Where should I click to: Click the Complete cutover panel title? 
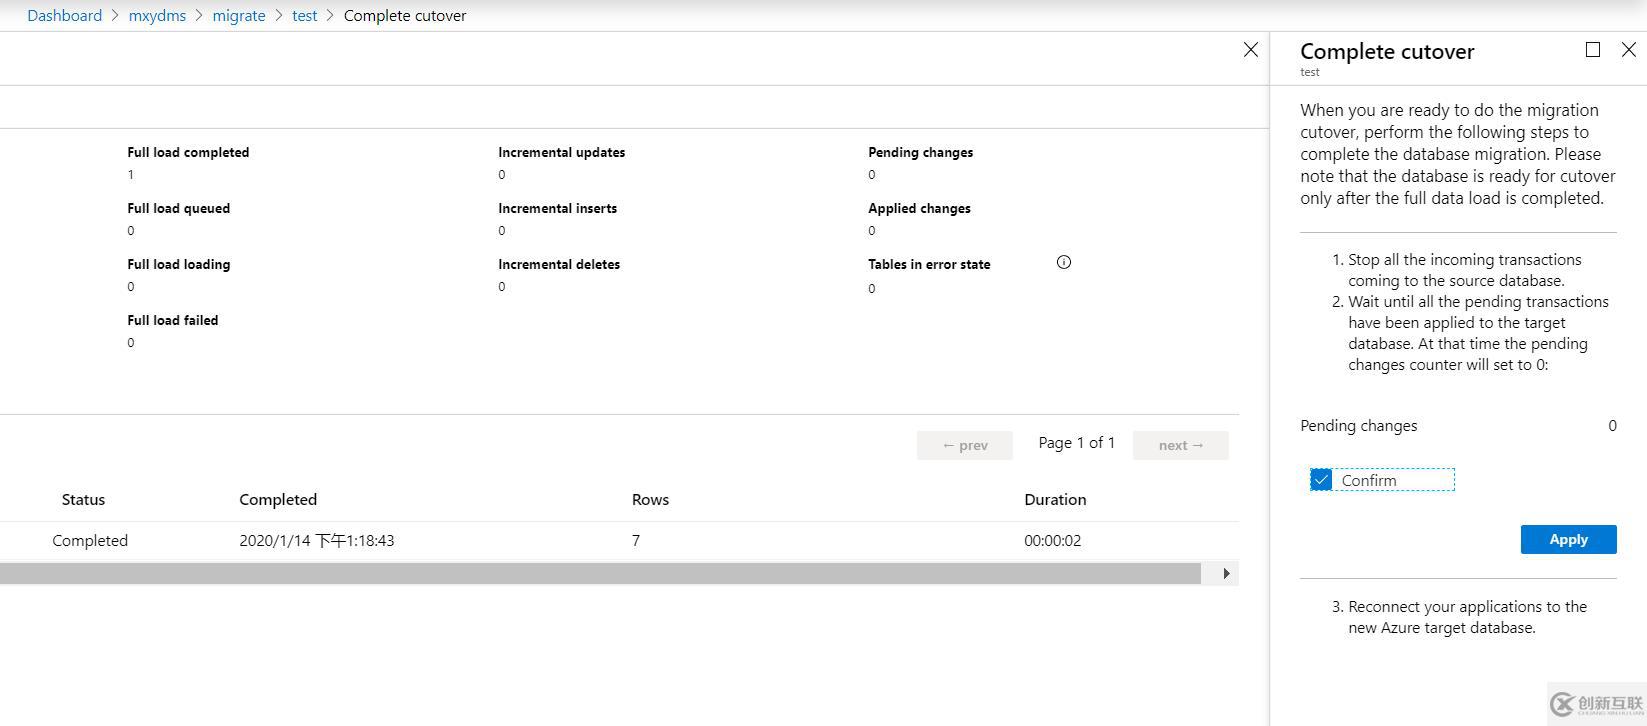1387,51
